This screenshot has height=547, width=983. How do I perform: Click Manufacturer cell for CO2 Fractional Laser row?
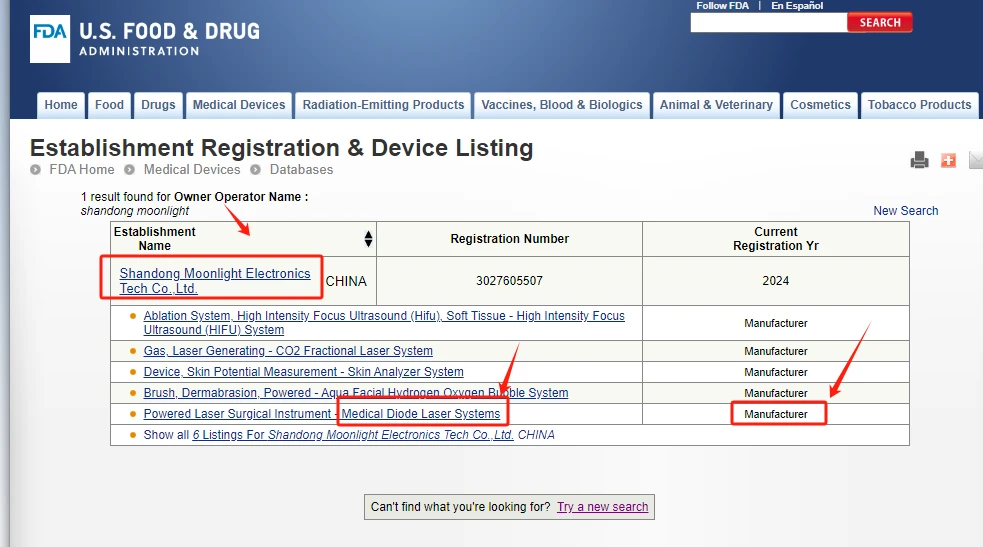[775, 352]
